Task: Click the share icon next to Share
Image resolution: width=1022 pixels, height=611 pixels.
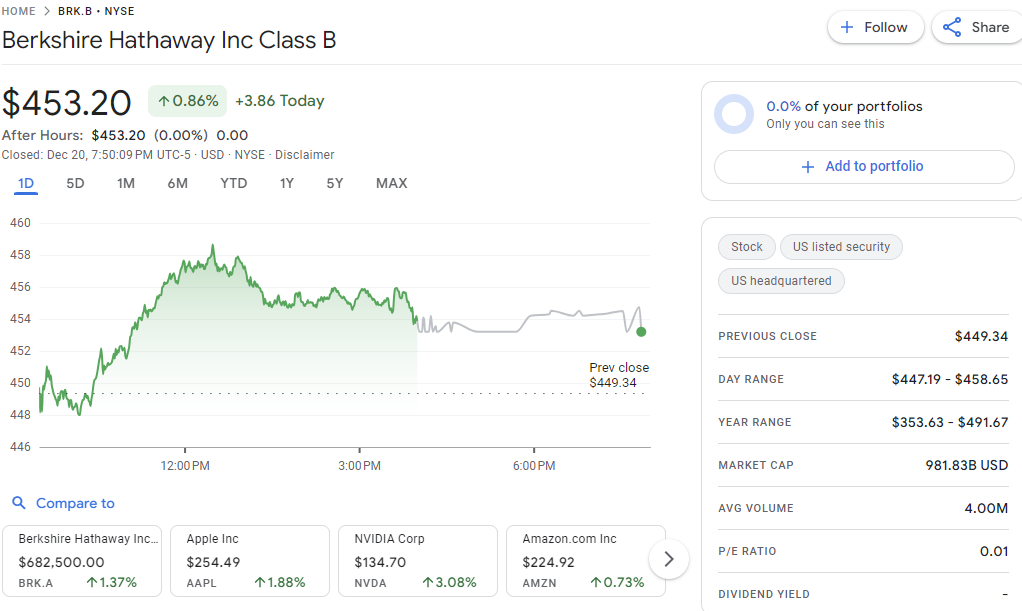Action: [x=952, y=27]
